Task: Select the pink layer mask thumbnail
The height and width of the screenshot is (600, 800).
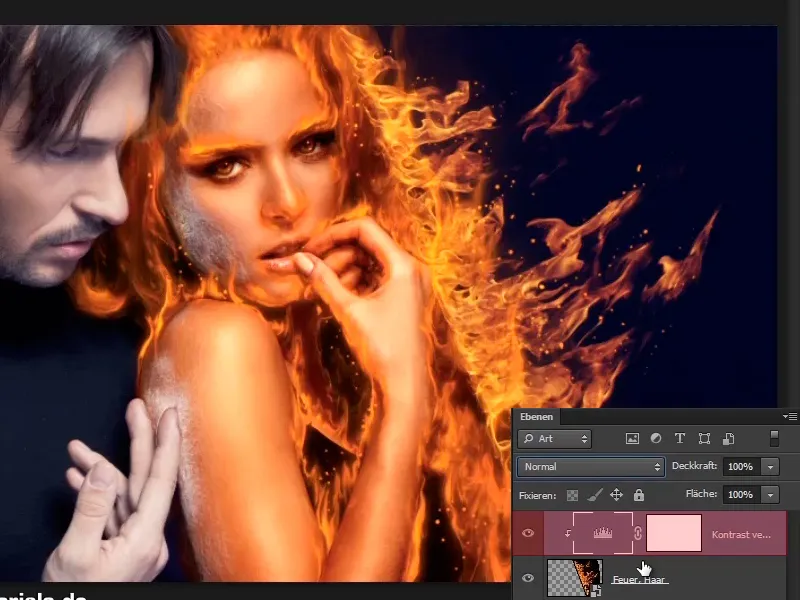Action: coord(674,533)
